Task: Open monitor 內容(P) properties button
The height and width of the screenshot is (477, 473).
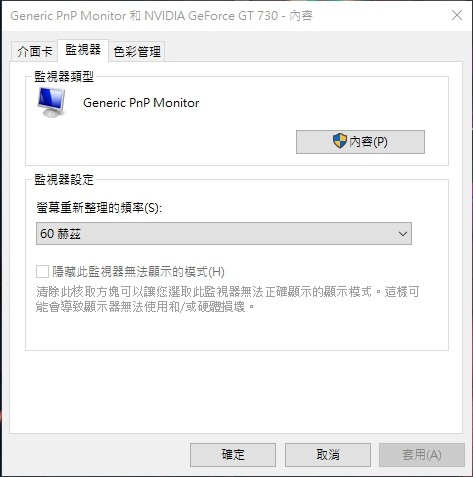Action: tap(360, 142)
